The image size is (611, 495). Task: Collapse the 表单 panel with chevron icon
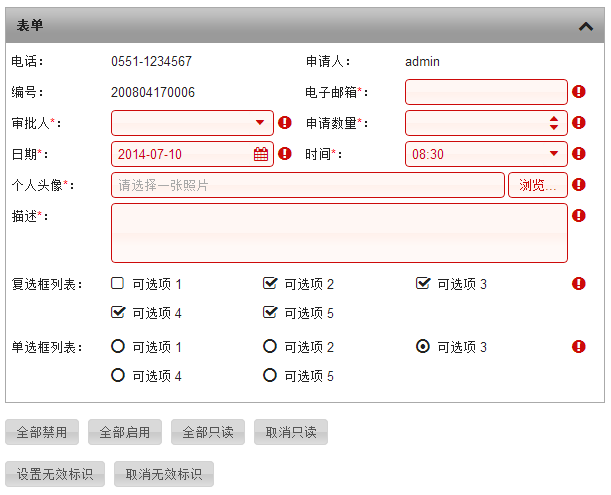[x=586, y=27]
